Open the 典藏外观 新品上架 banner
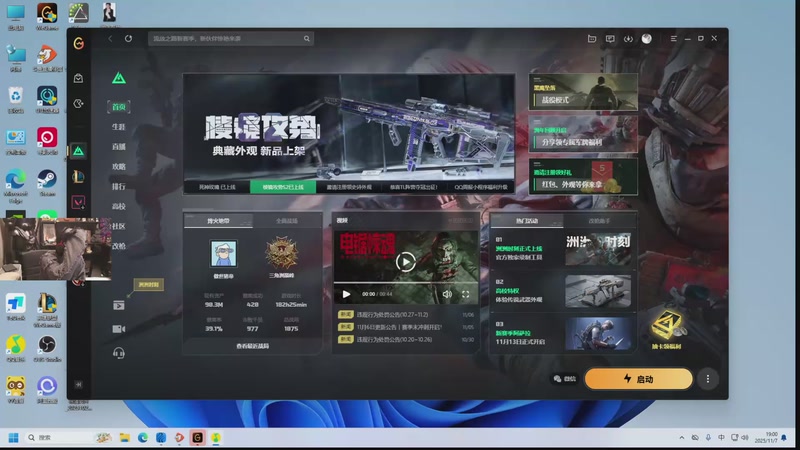 click(349, 127)
